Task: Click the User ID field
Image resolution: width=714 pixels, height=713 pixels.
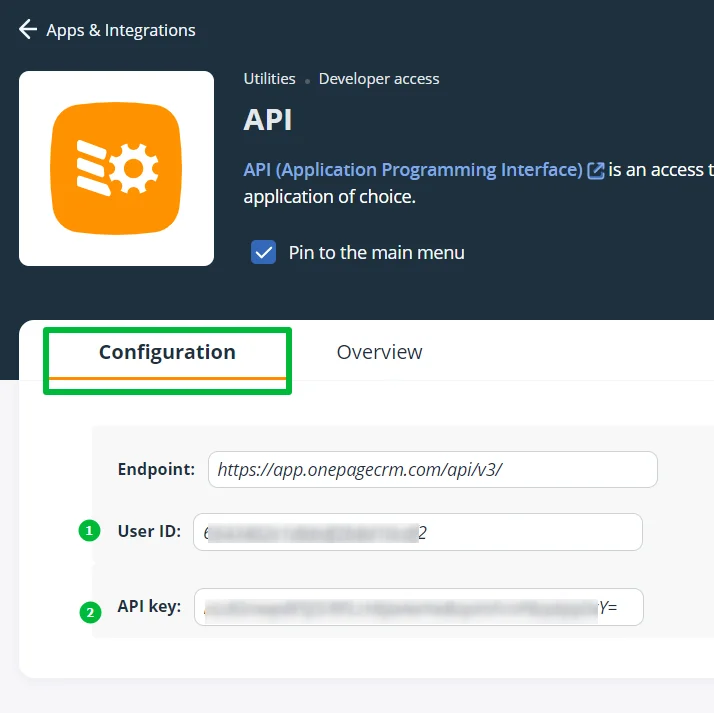Action: 418,532
